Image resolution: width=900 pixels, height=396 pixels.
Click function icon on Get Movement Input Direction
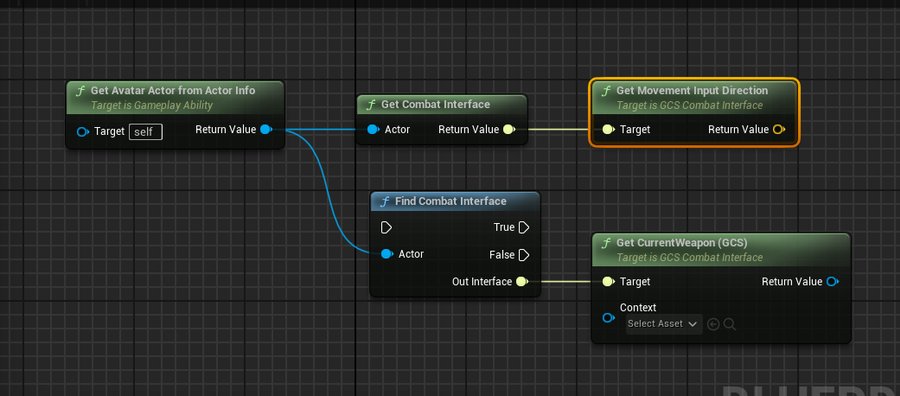(606, 91)
